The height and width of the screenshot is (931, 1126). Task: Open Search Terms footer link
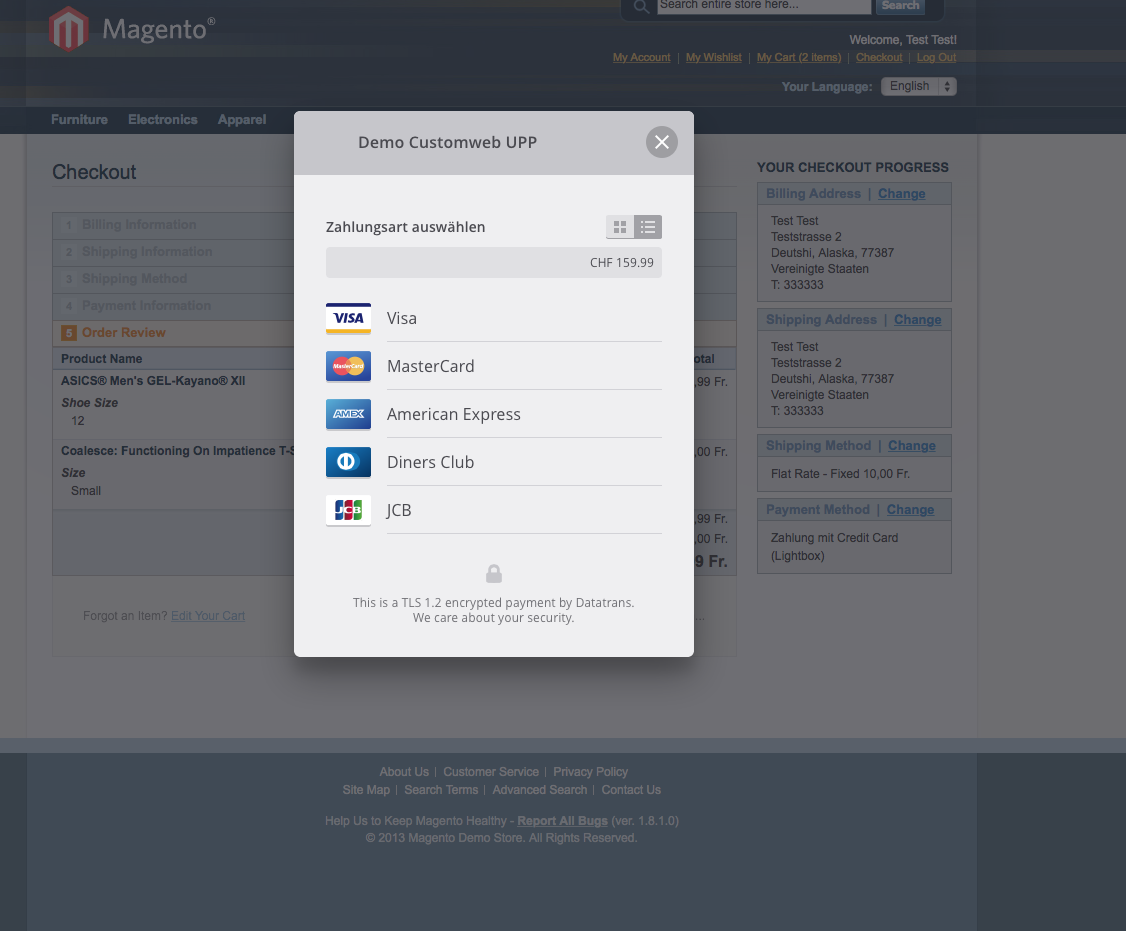(x=441, y=789)
